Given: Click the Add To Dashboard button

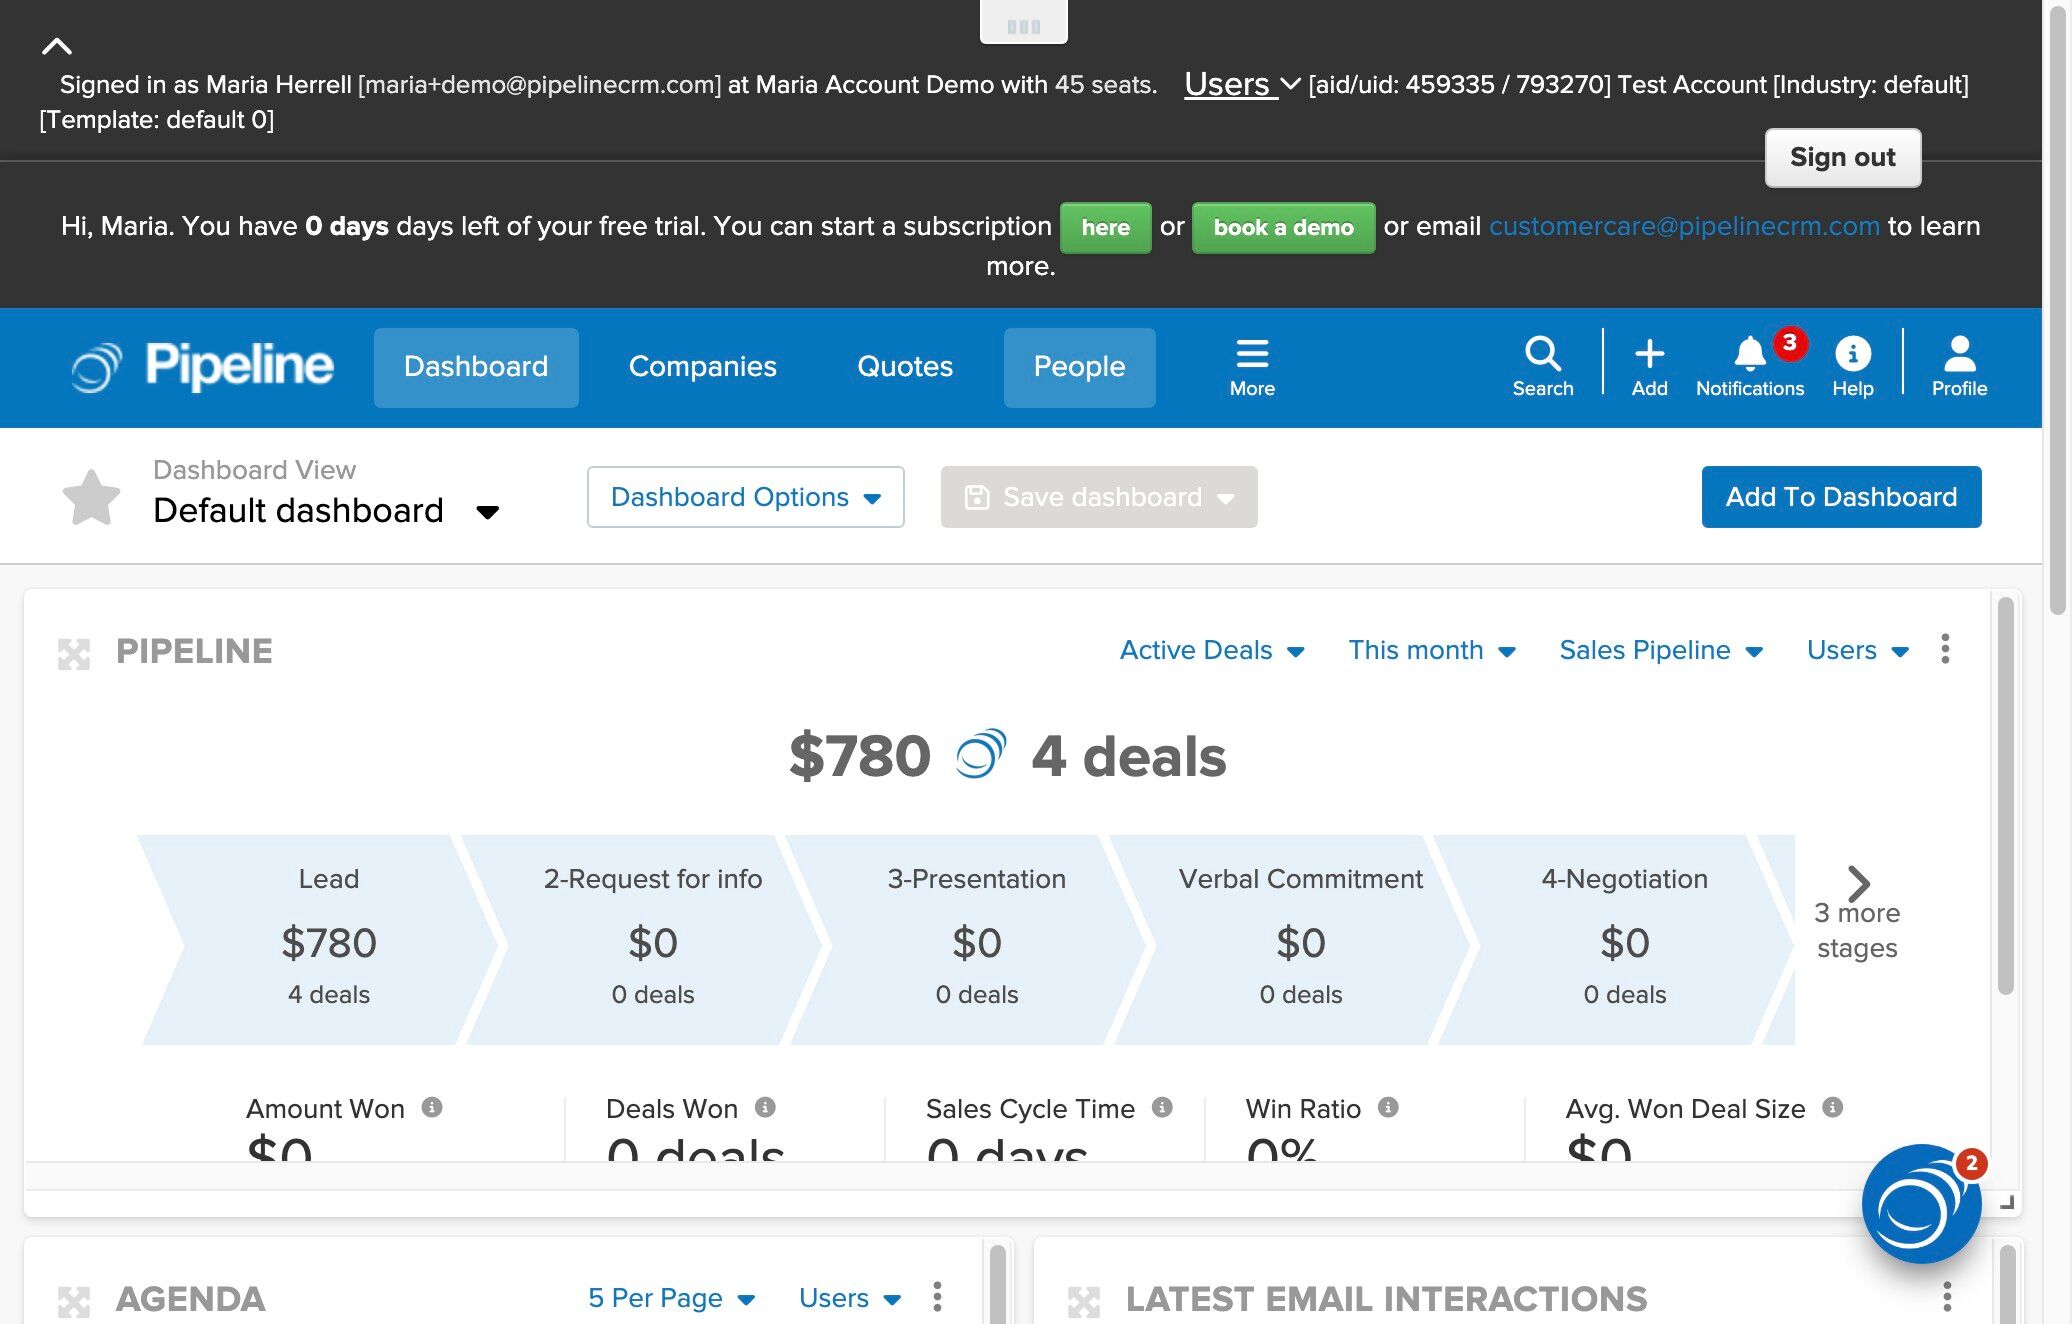Looking at the screenshot, I should tap(1840, 497).
